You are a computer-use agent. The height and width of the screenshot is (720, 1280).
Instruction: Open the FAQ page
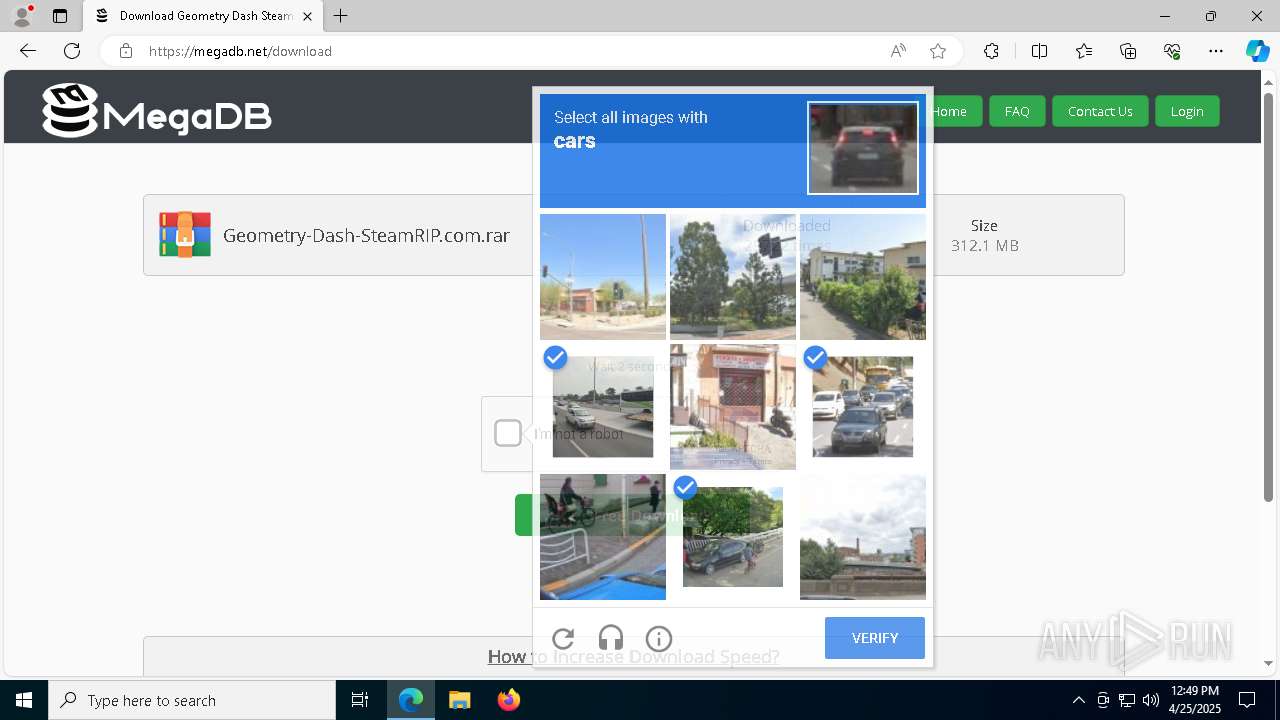click(1017, 111)
